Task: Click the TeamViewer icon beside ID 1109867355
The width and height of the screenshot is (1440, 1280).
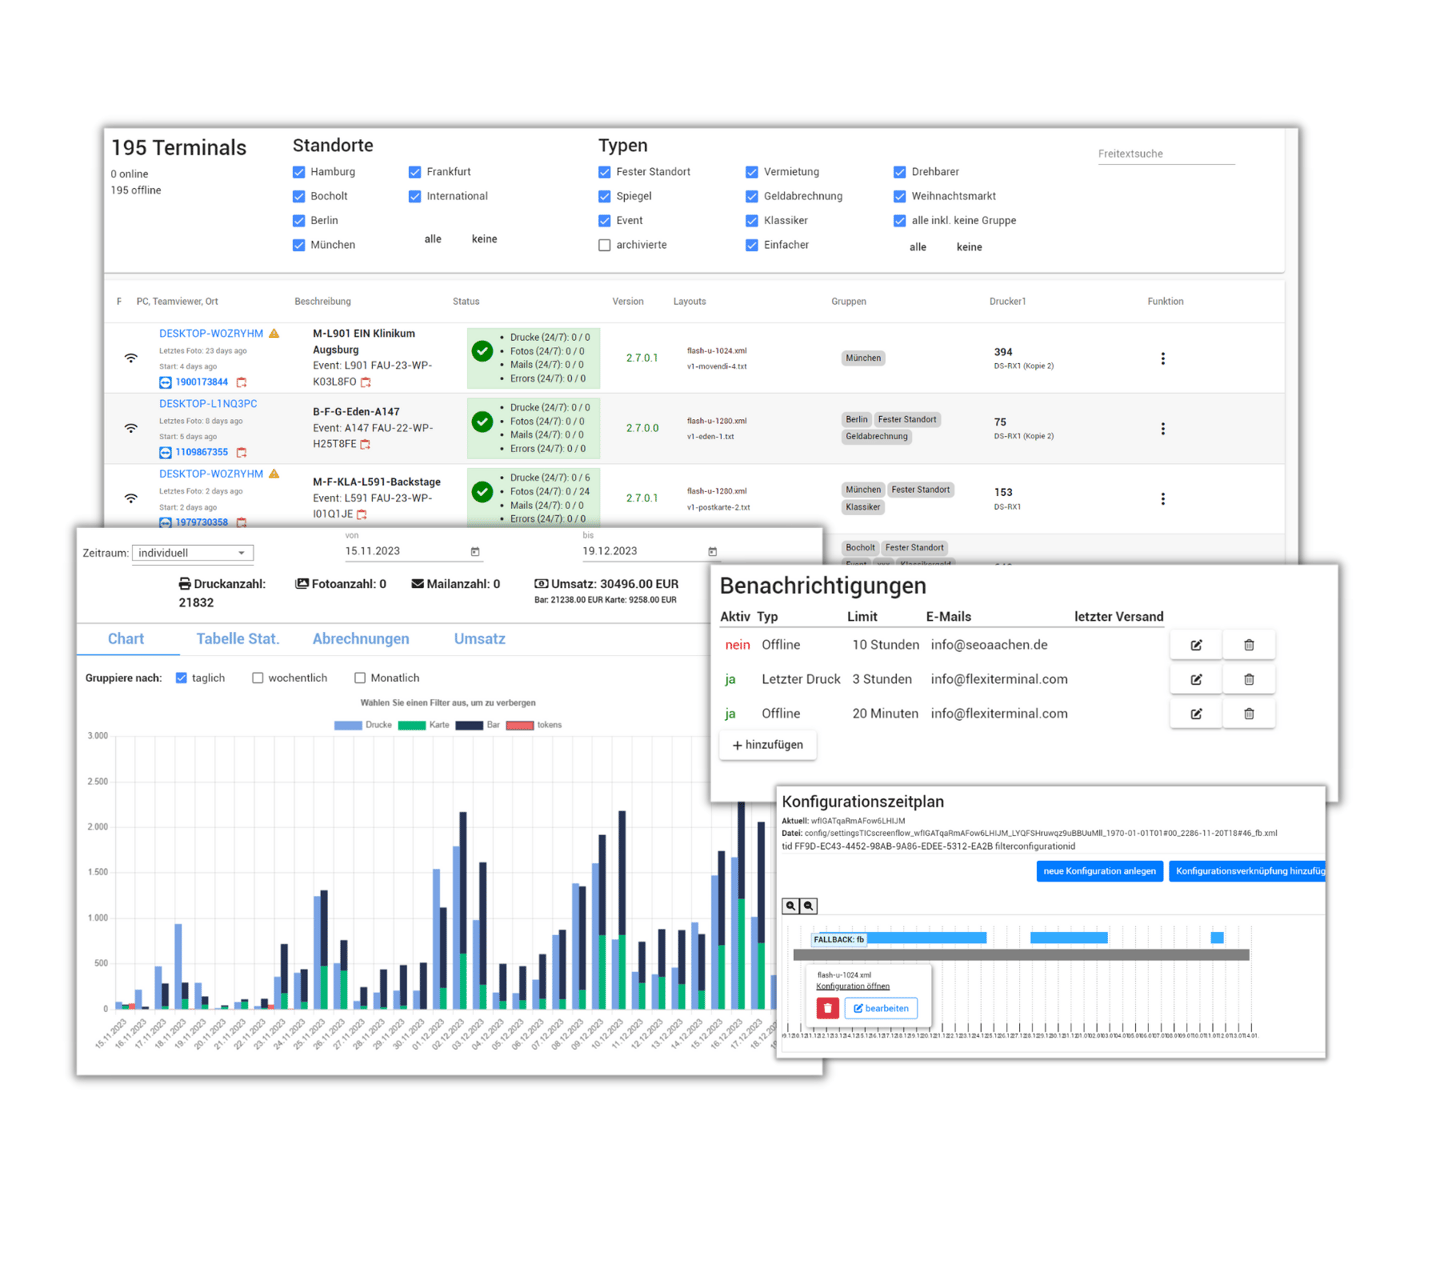Action: pos(165,452)
